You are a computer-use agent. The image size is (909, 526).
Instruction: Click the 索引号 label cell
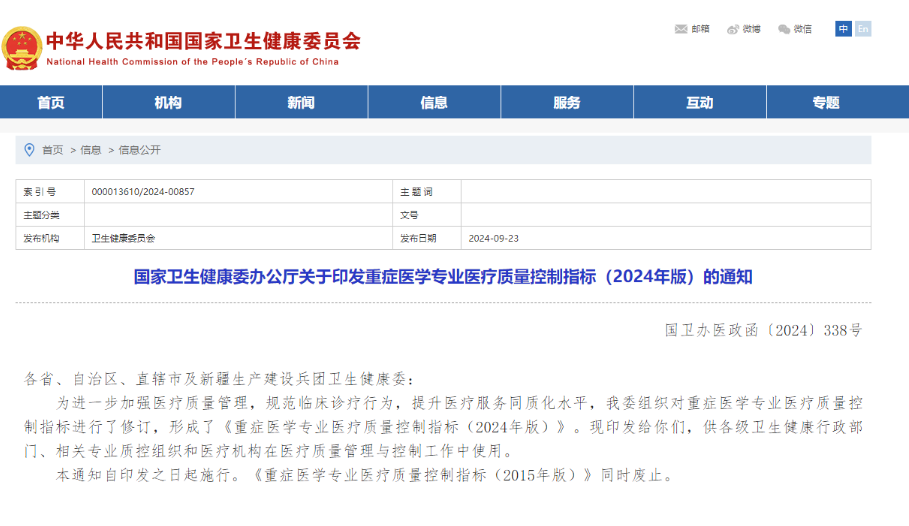pyautogui.click(x=50, y=191)
